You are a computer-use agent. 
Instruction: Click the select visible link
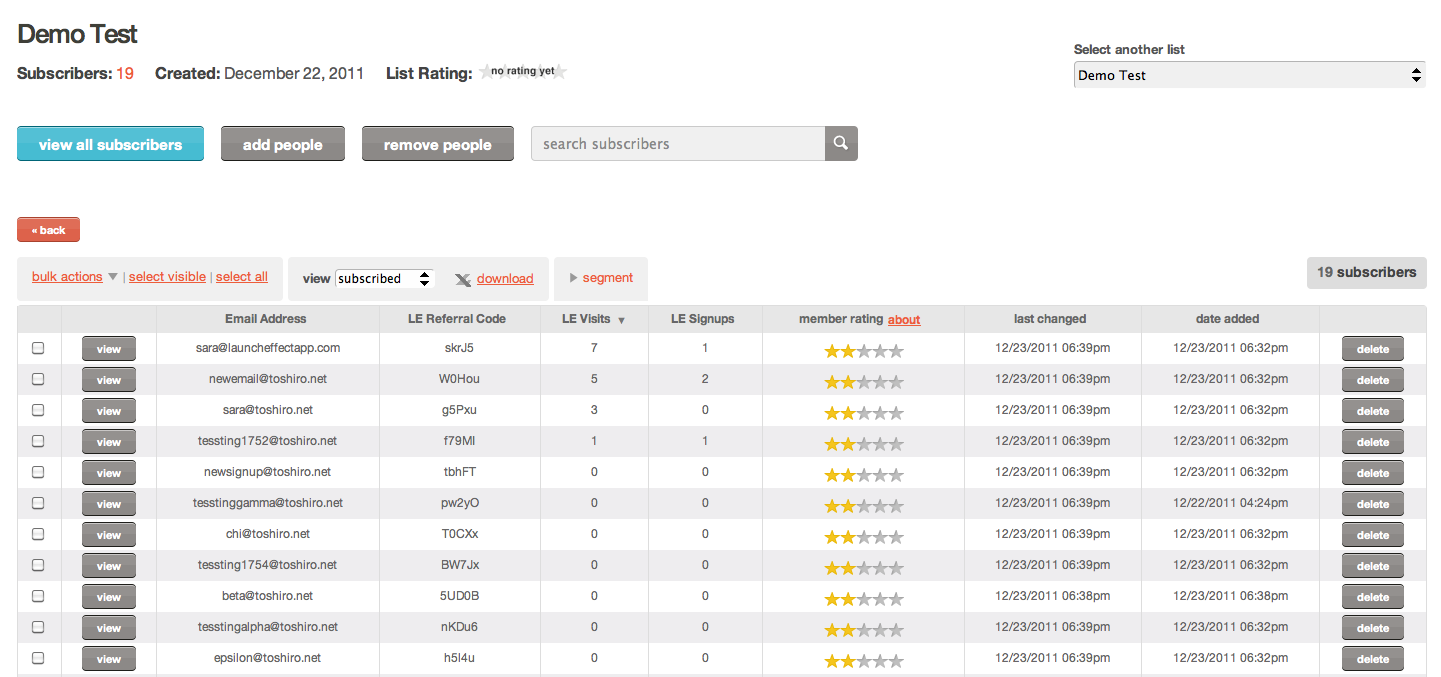[x=167, y=277]
